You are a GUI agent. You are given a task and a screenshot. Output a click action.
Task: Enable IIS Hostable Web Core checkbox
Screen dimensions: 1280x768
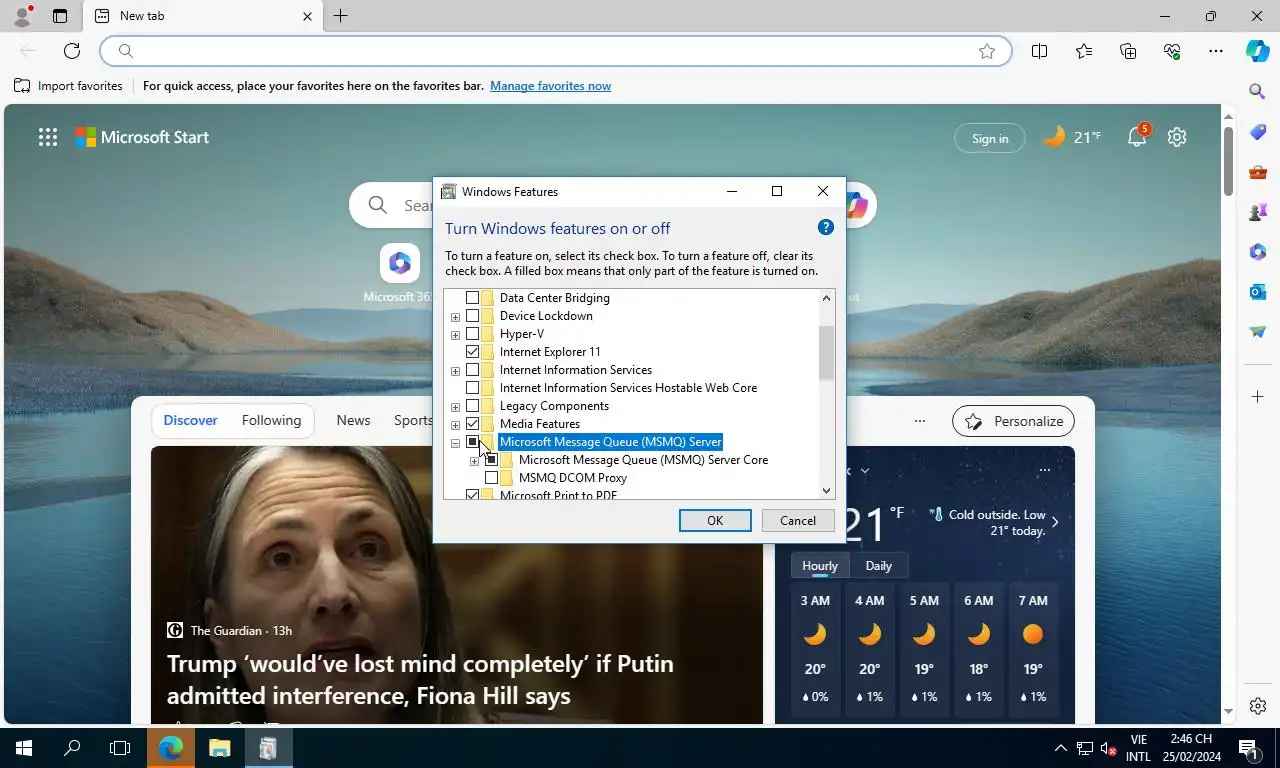(473, 388)
